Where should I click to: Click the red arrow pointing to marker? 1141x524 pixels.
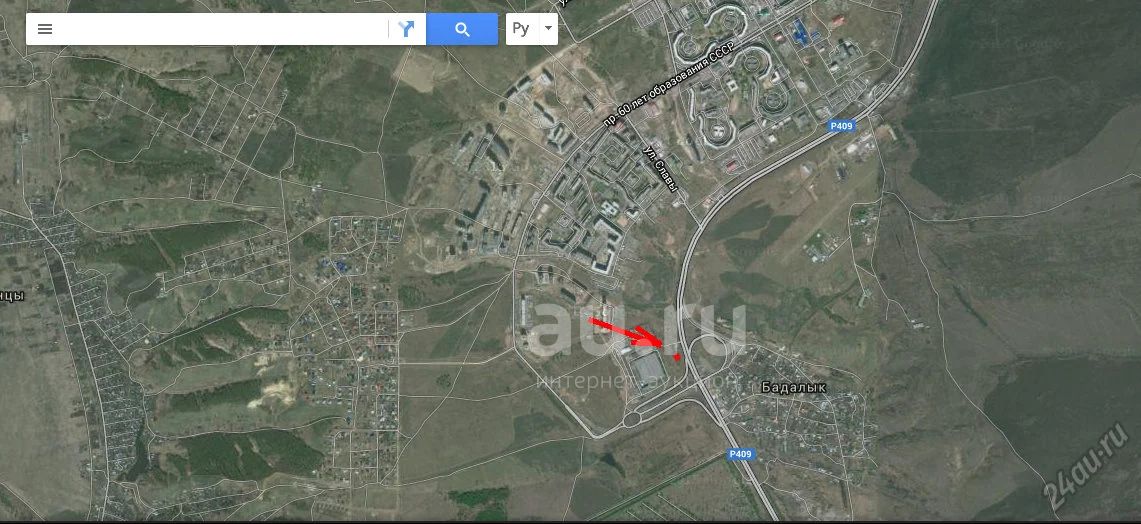point(625,332)
